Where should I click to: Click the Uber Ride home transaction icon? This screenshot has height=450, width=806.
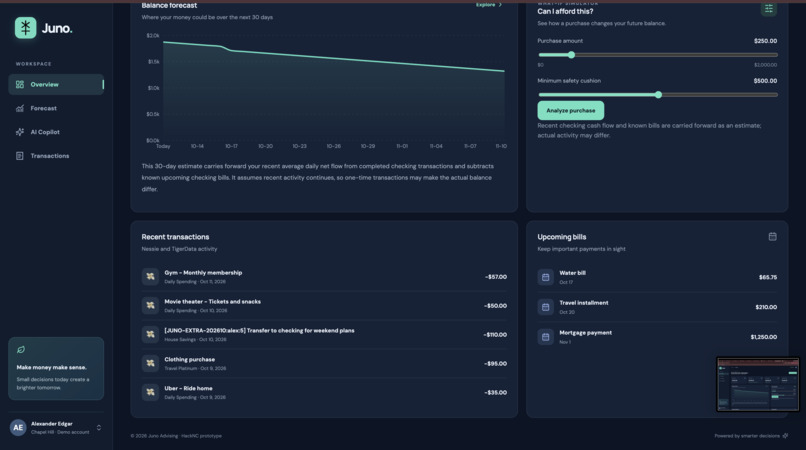coord(150,392)
